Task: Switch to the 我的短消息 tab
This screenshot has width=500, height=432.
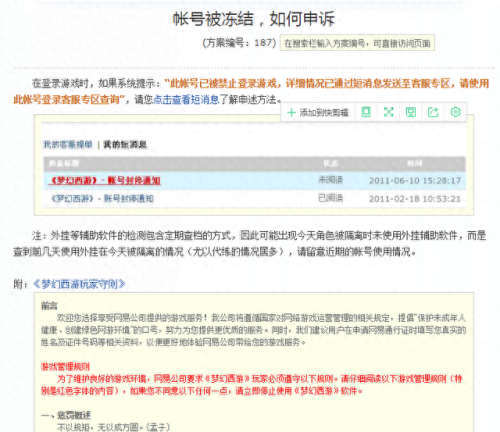Action: point(125,144)
